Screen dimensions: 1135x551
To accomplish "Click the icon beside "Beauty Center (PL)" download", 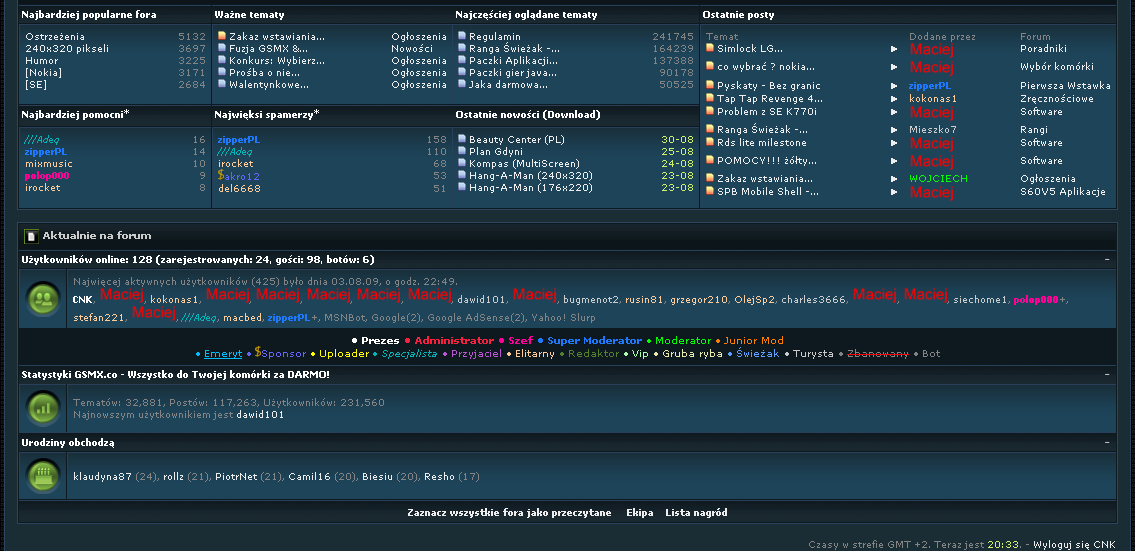I will 461,140.
